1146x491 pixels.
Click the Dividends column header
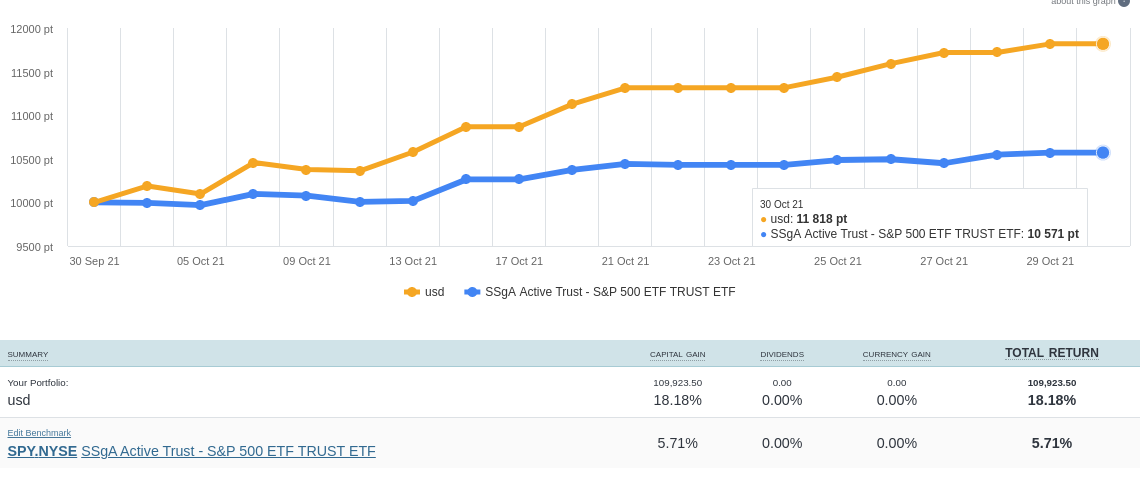782,354
